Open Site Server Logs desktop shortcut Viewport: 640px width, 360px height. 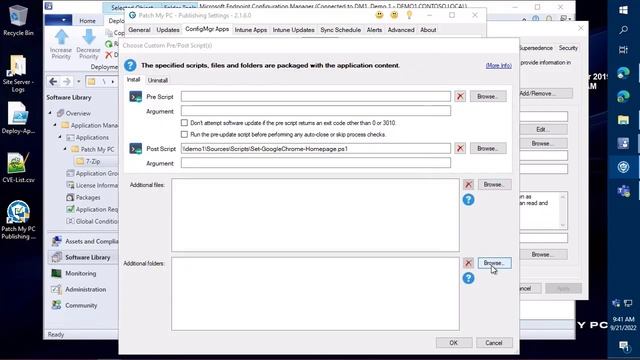click(18, 73)
